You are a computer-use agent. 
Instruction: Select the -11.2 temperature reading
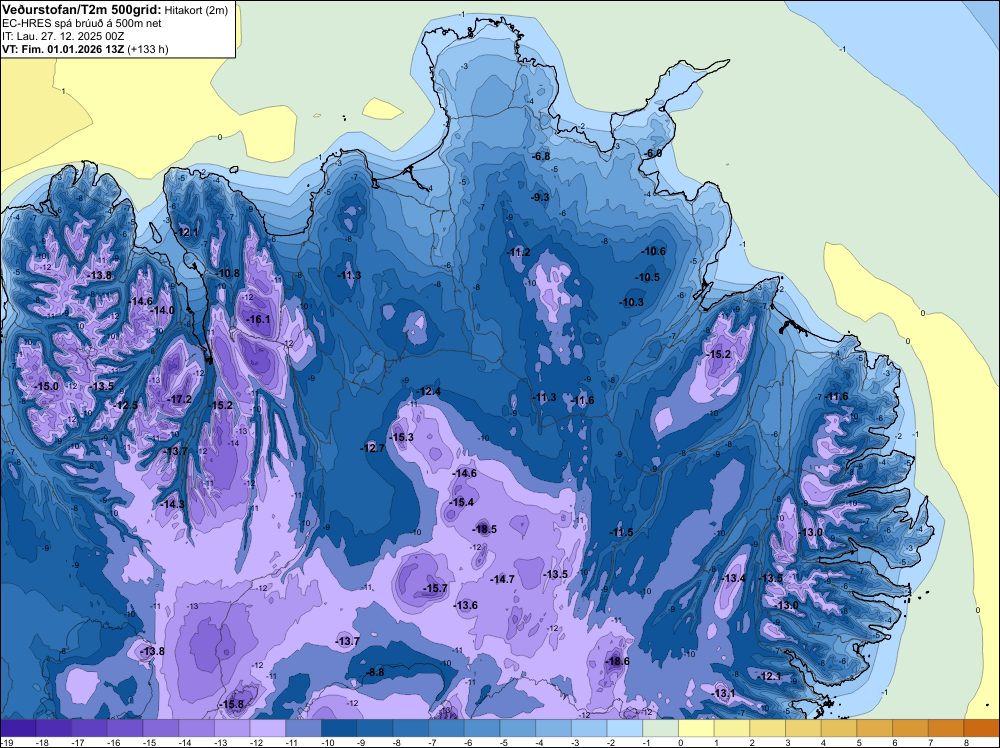(x=518, y=253)
